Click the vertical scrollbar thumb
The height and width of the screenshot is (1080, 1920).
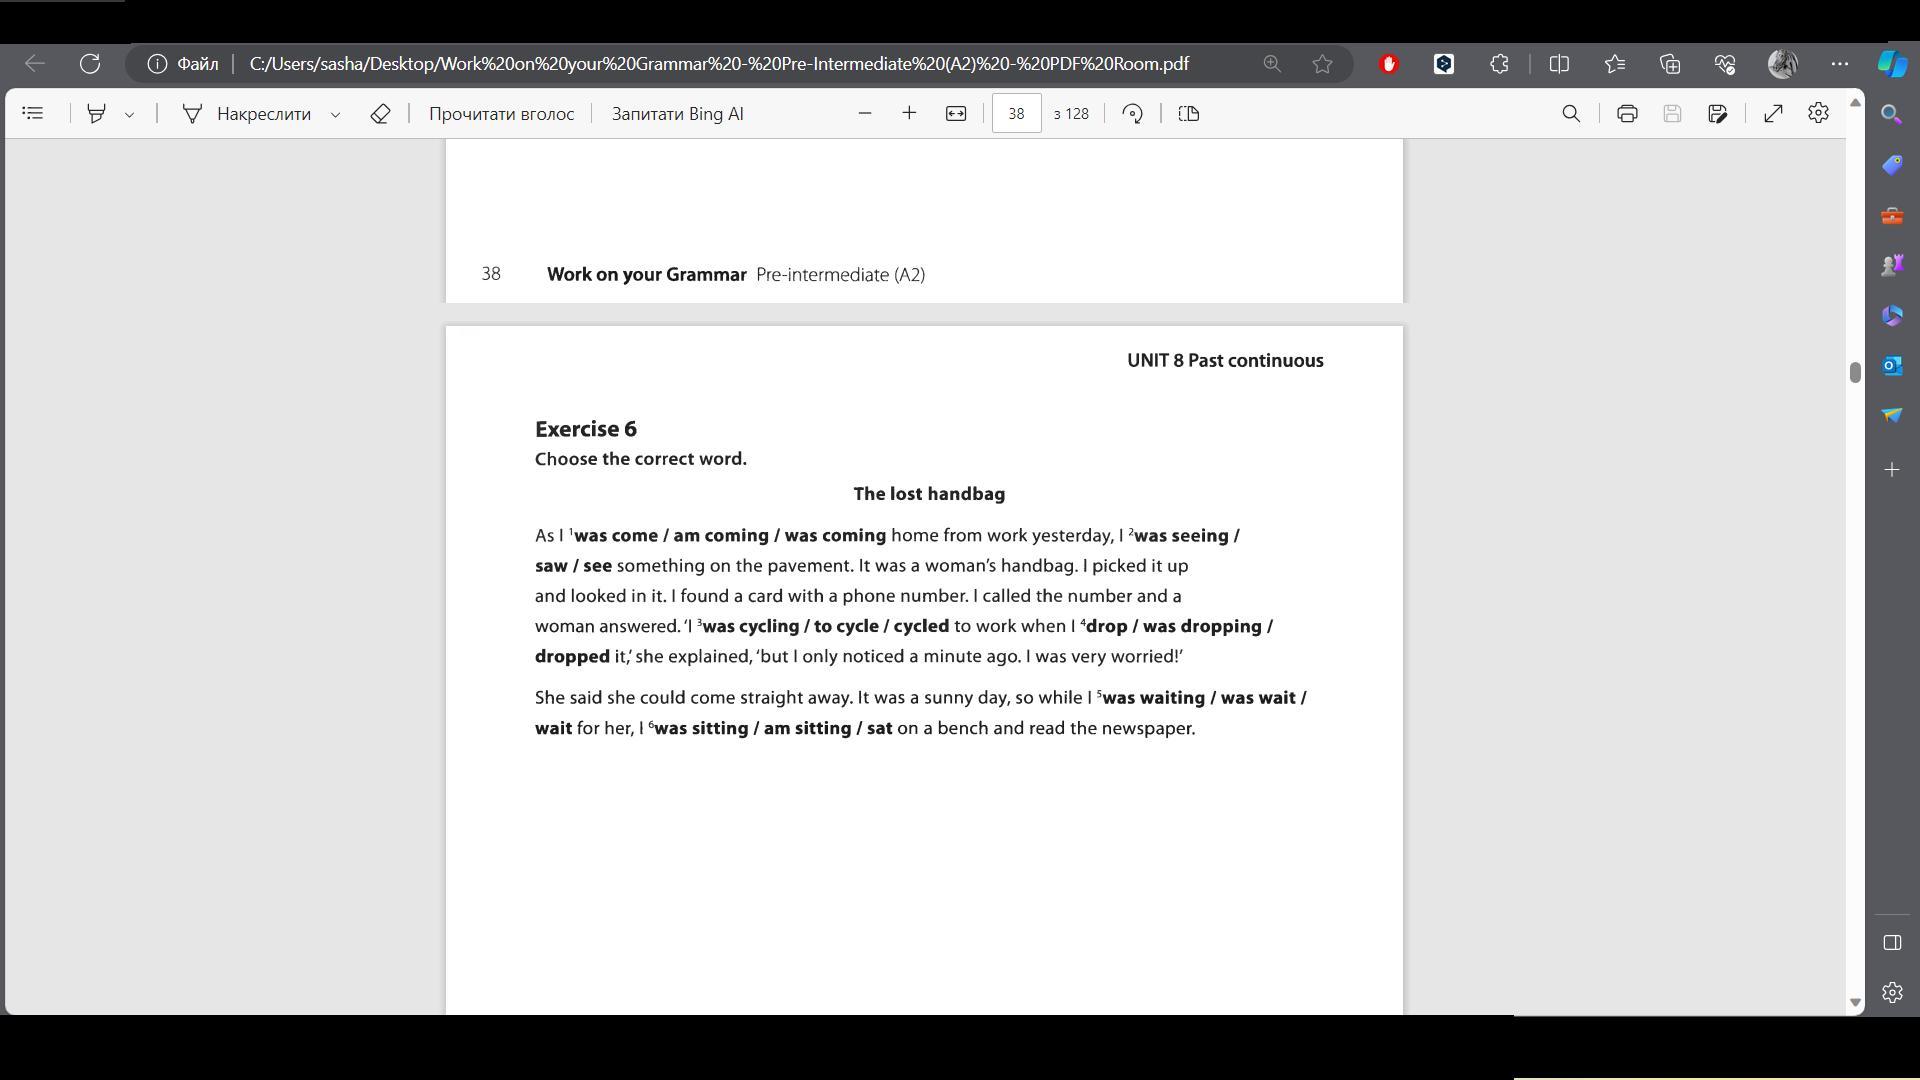(x=1855, y=372)
